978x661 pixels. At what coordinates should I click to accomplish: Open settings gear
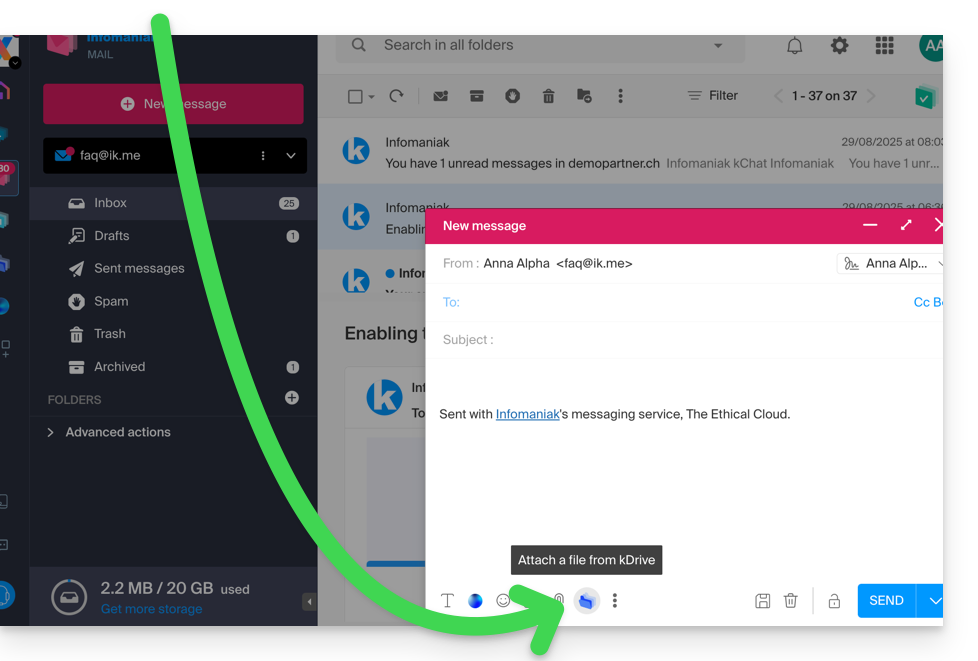click(840, 46)
